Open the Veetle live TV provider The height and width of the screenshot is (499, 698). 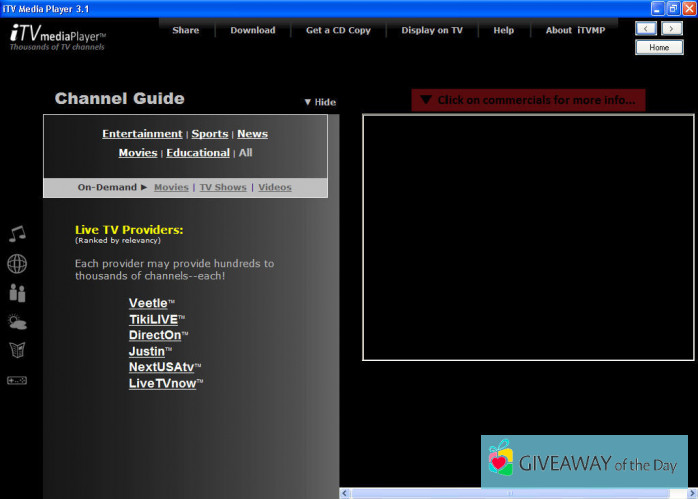(148, 303)
